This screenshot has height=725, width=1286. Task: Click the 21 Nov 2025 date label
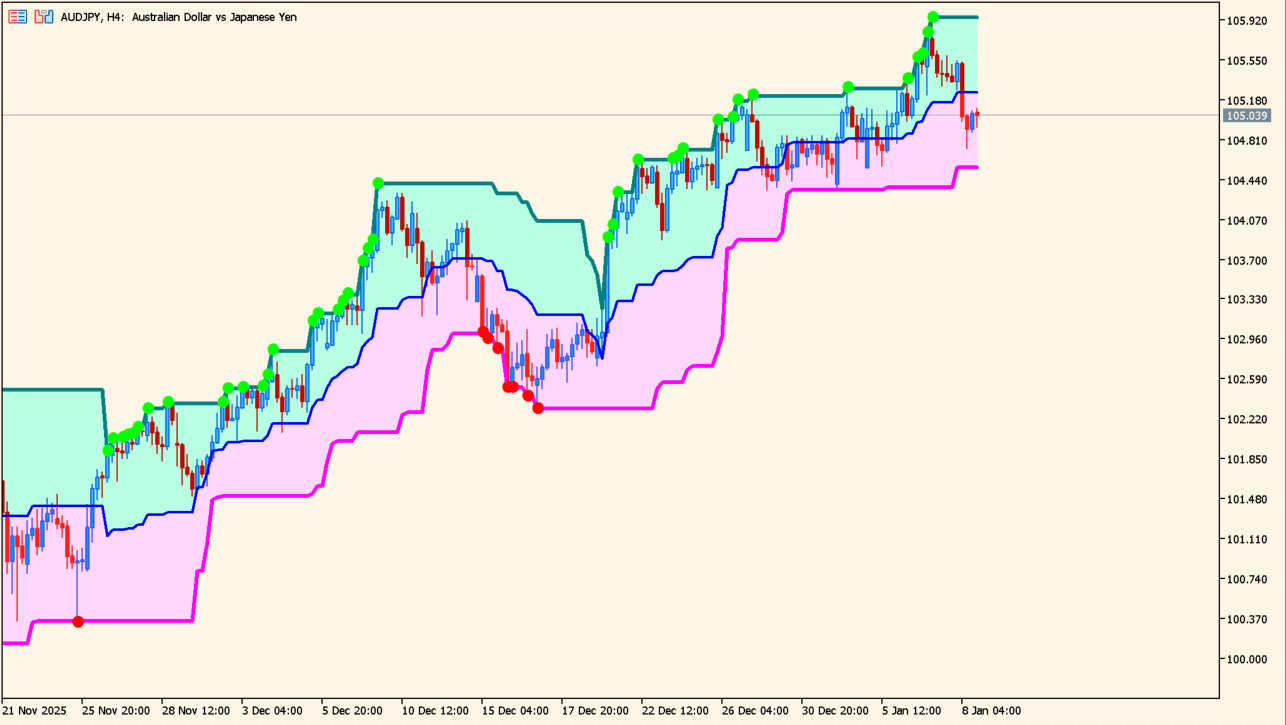pos(34,711)
